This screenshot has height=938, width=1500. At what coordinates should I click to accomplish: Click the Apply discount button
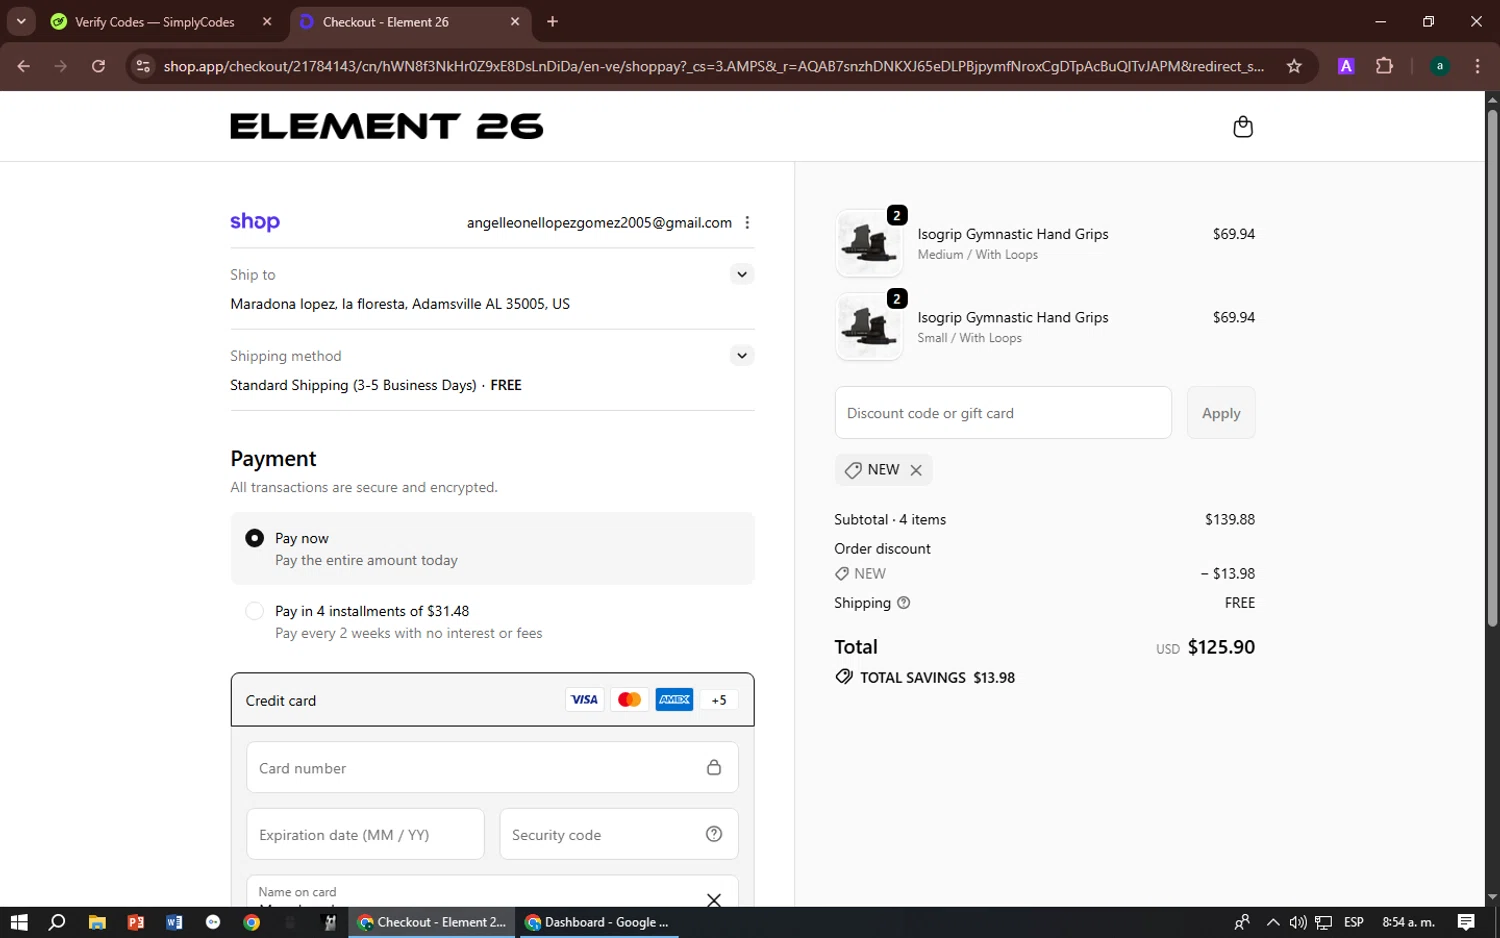[1221, 413]
